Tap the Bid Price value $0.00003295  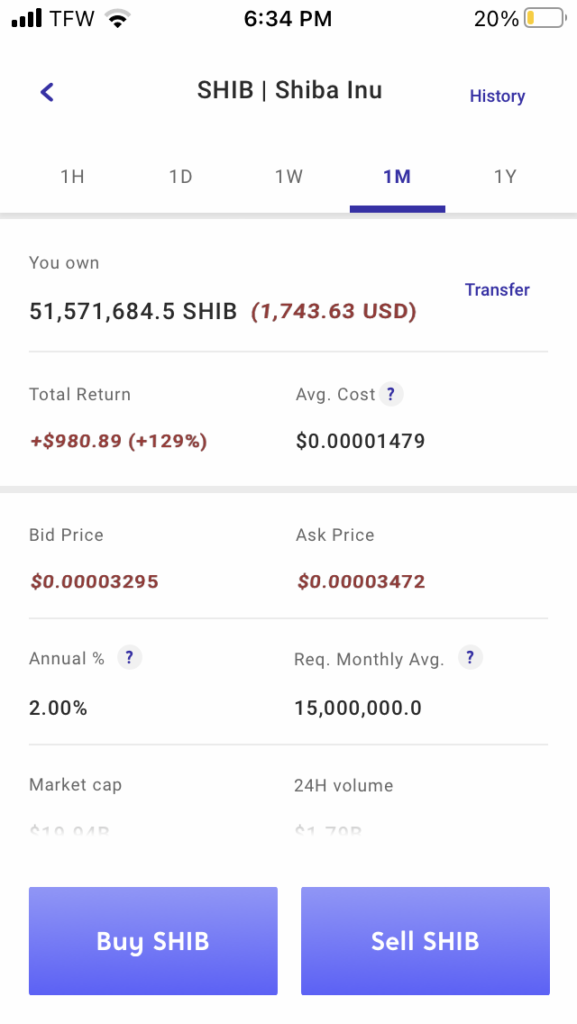point(95,581)
